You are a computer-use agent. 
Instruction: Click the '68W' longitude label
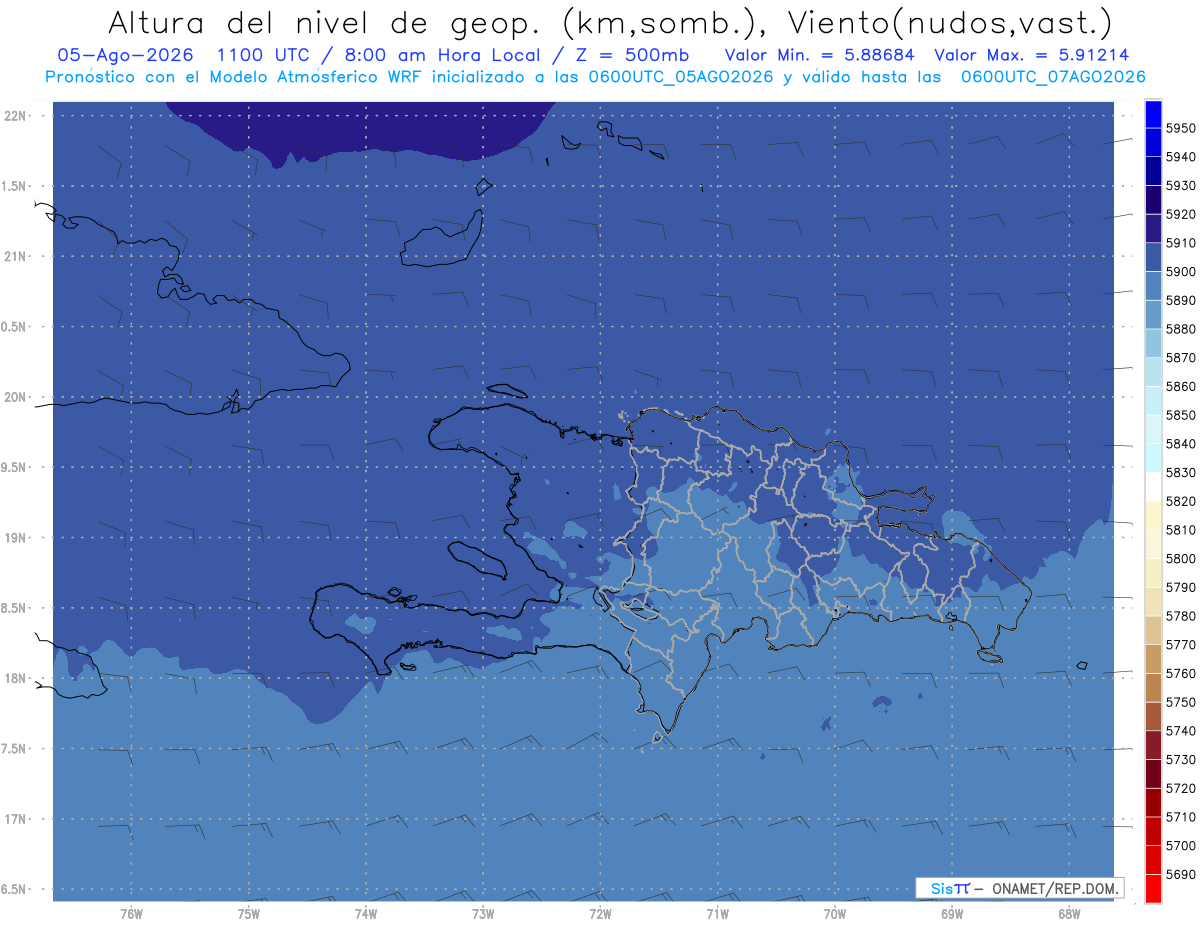coord(1069,913)
